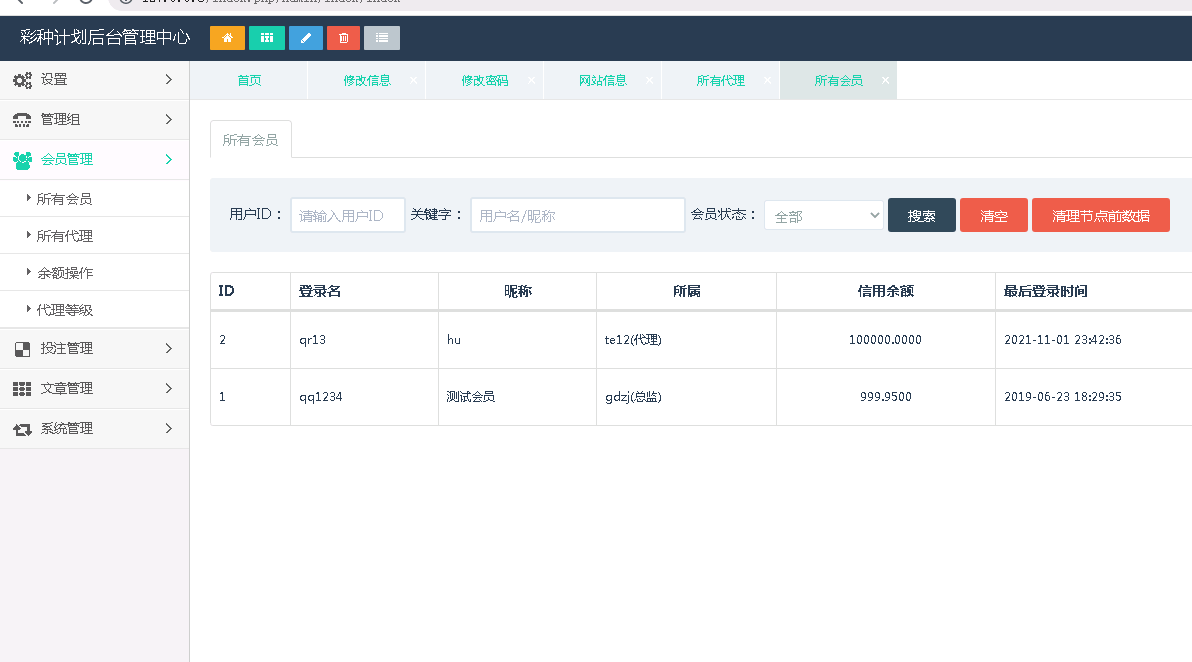Viewport: 1192px width, 662px height.
Task: Click the 关键字 input field
Action: pos(577,214)
